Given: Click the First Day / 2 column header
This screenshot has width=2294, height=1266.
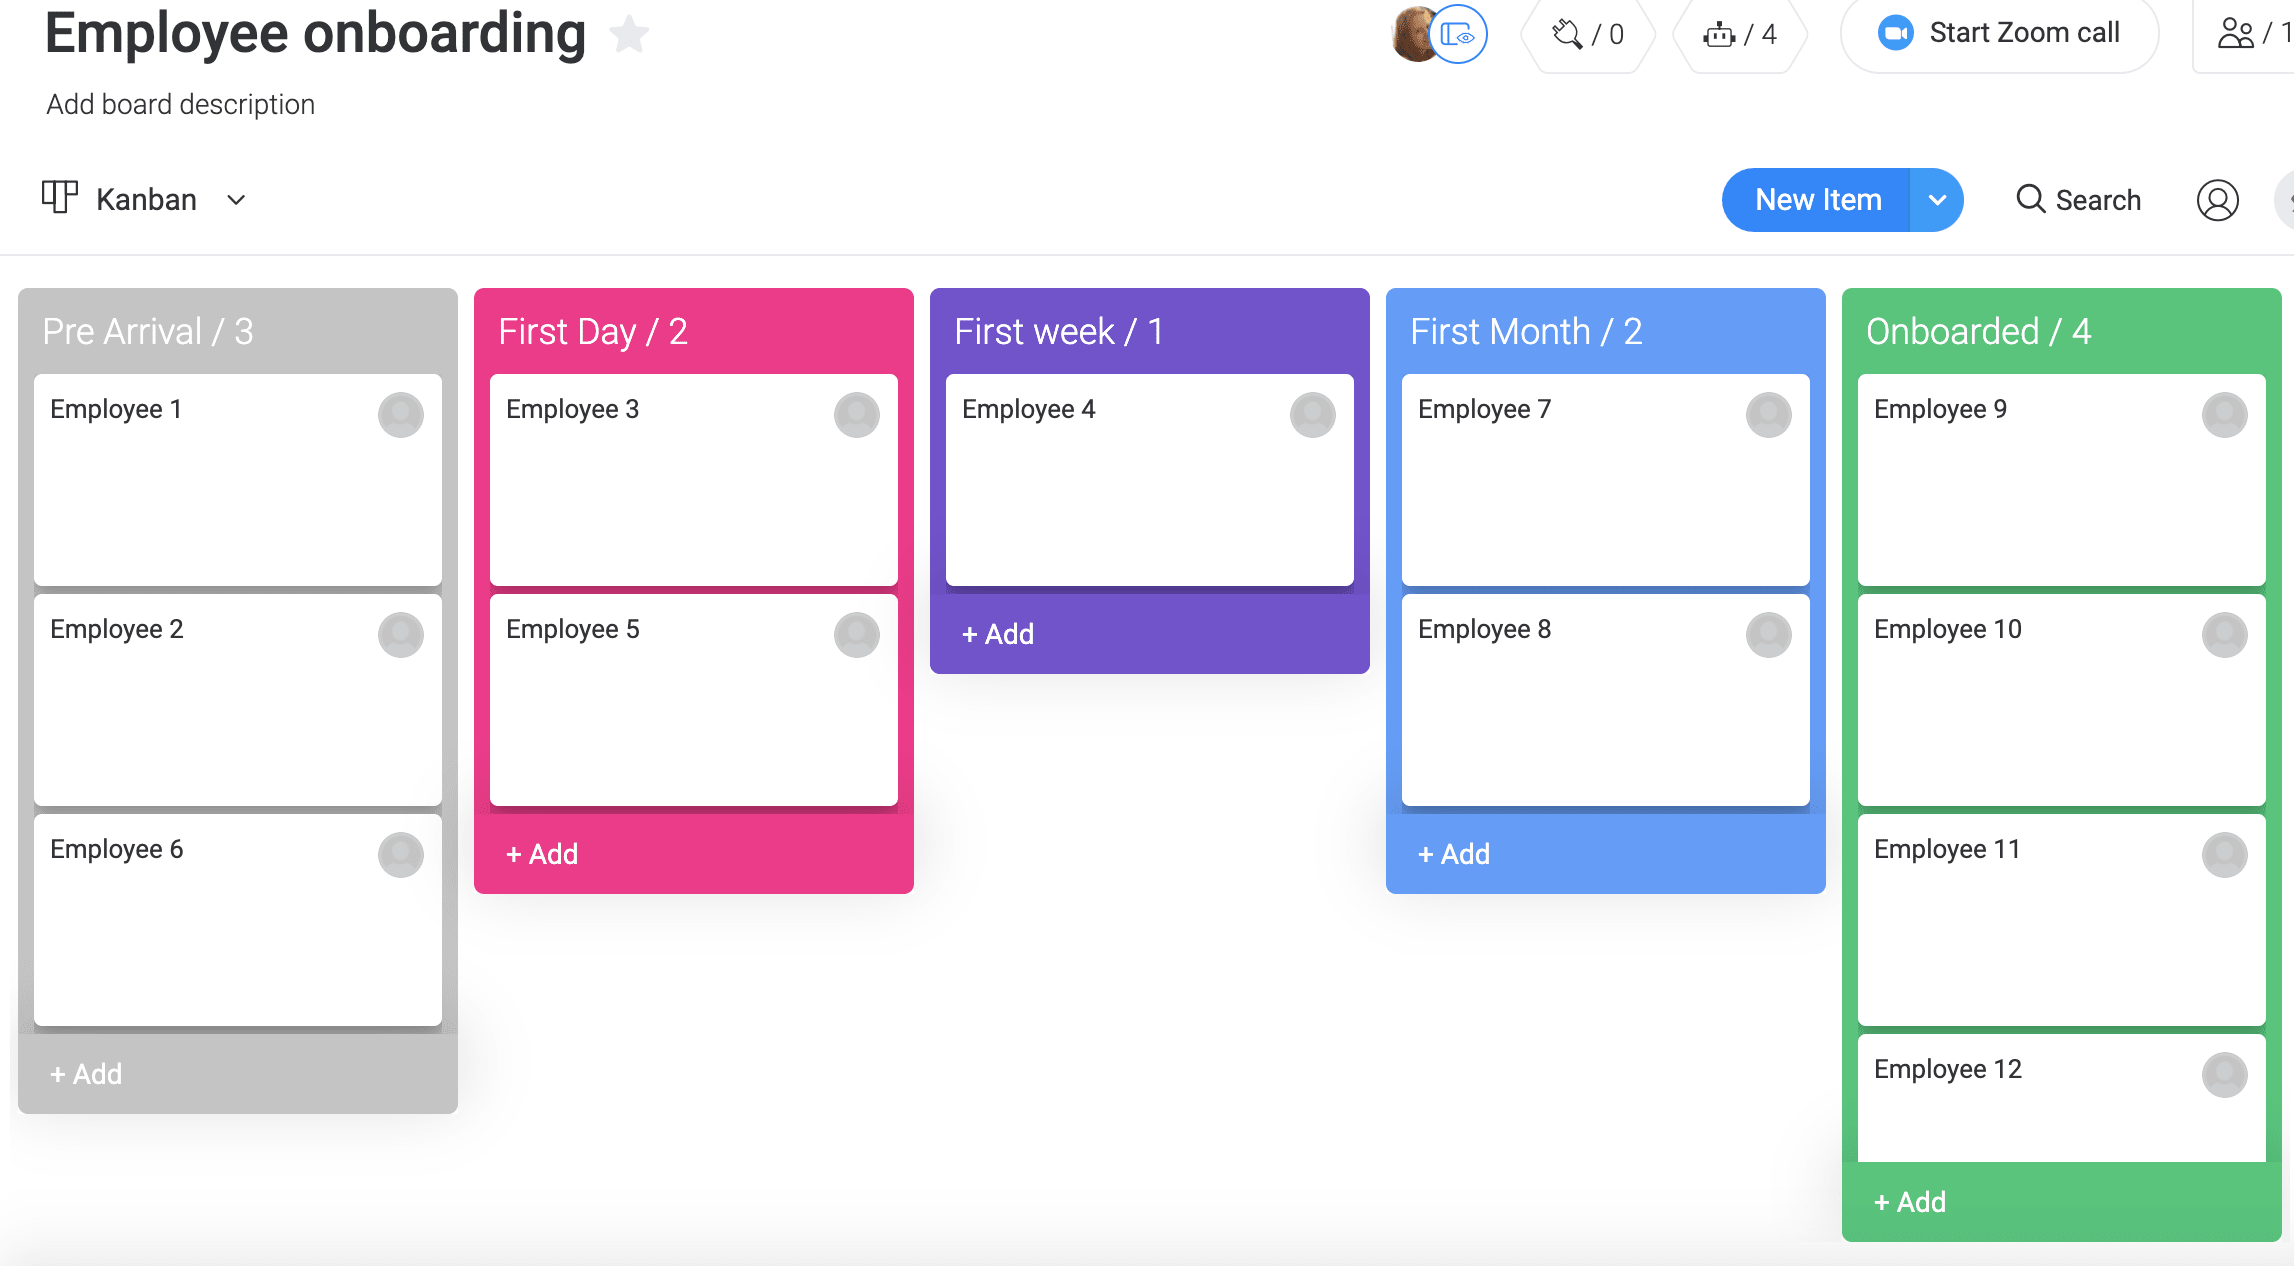Looking at the screenshot, I should point(593,331).
